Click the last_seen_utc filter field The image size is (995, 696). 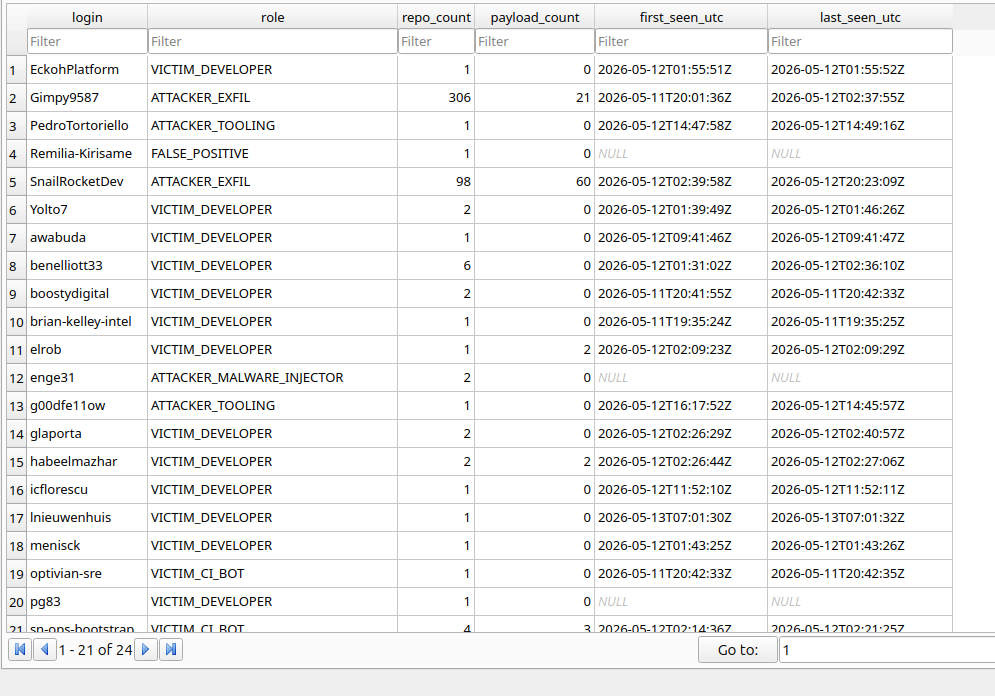click(x=860, y=41)
